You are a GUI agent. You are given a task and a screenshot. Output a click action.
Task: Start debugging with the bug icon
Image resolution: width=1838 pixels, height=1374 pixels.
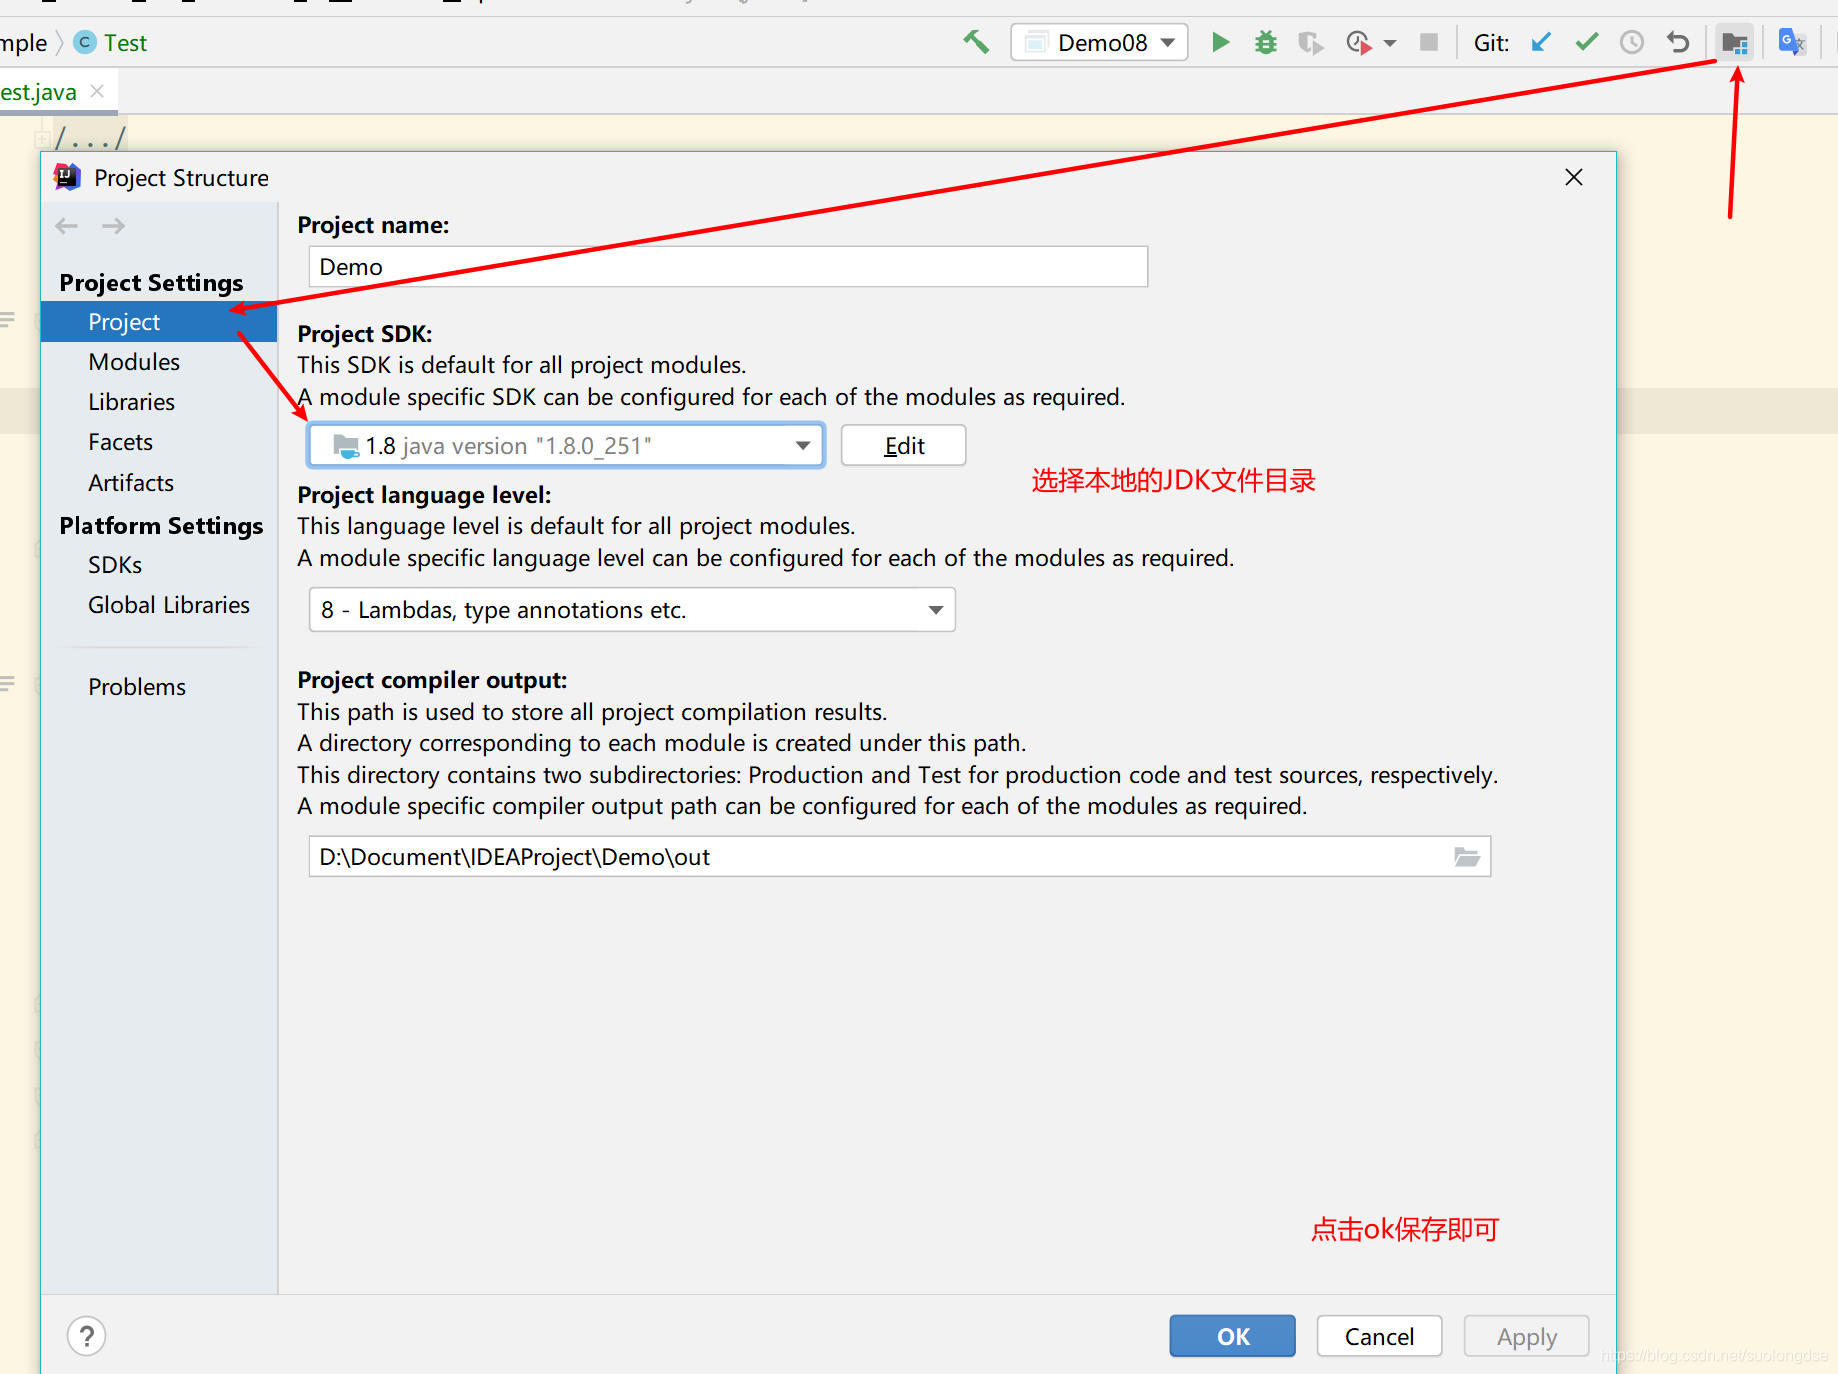point(1266,42)
